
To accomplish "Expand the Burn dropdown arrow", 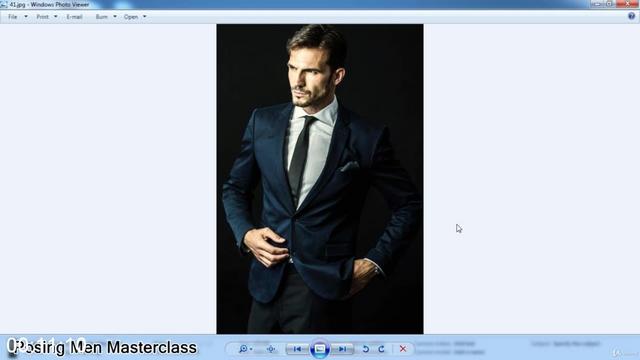I will pyautogui.click(x=115, y=17).
